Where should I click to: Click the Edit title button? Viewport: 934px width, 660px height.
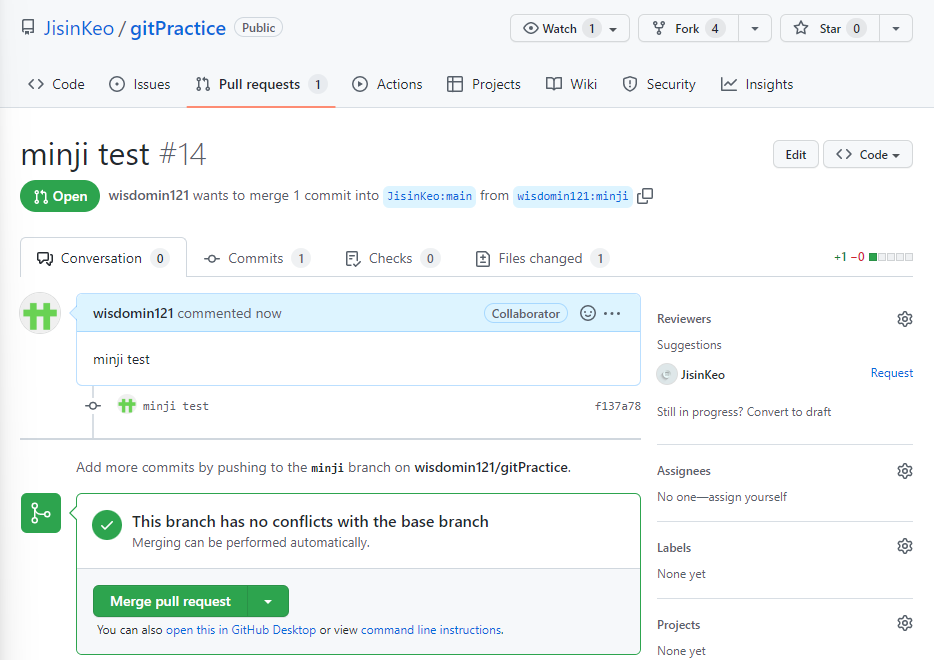point(795,155)
